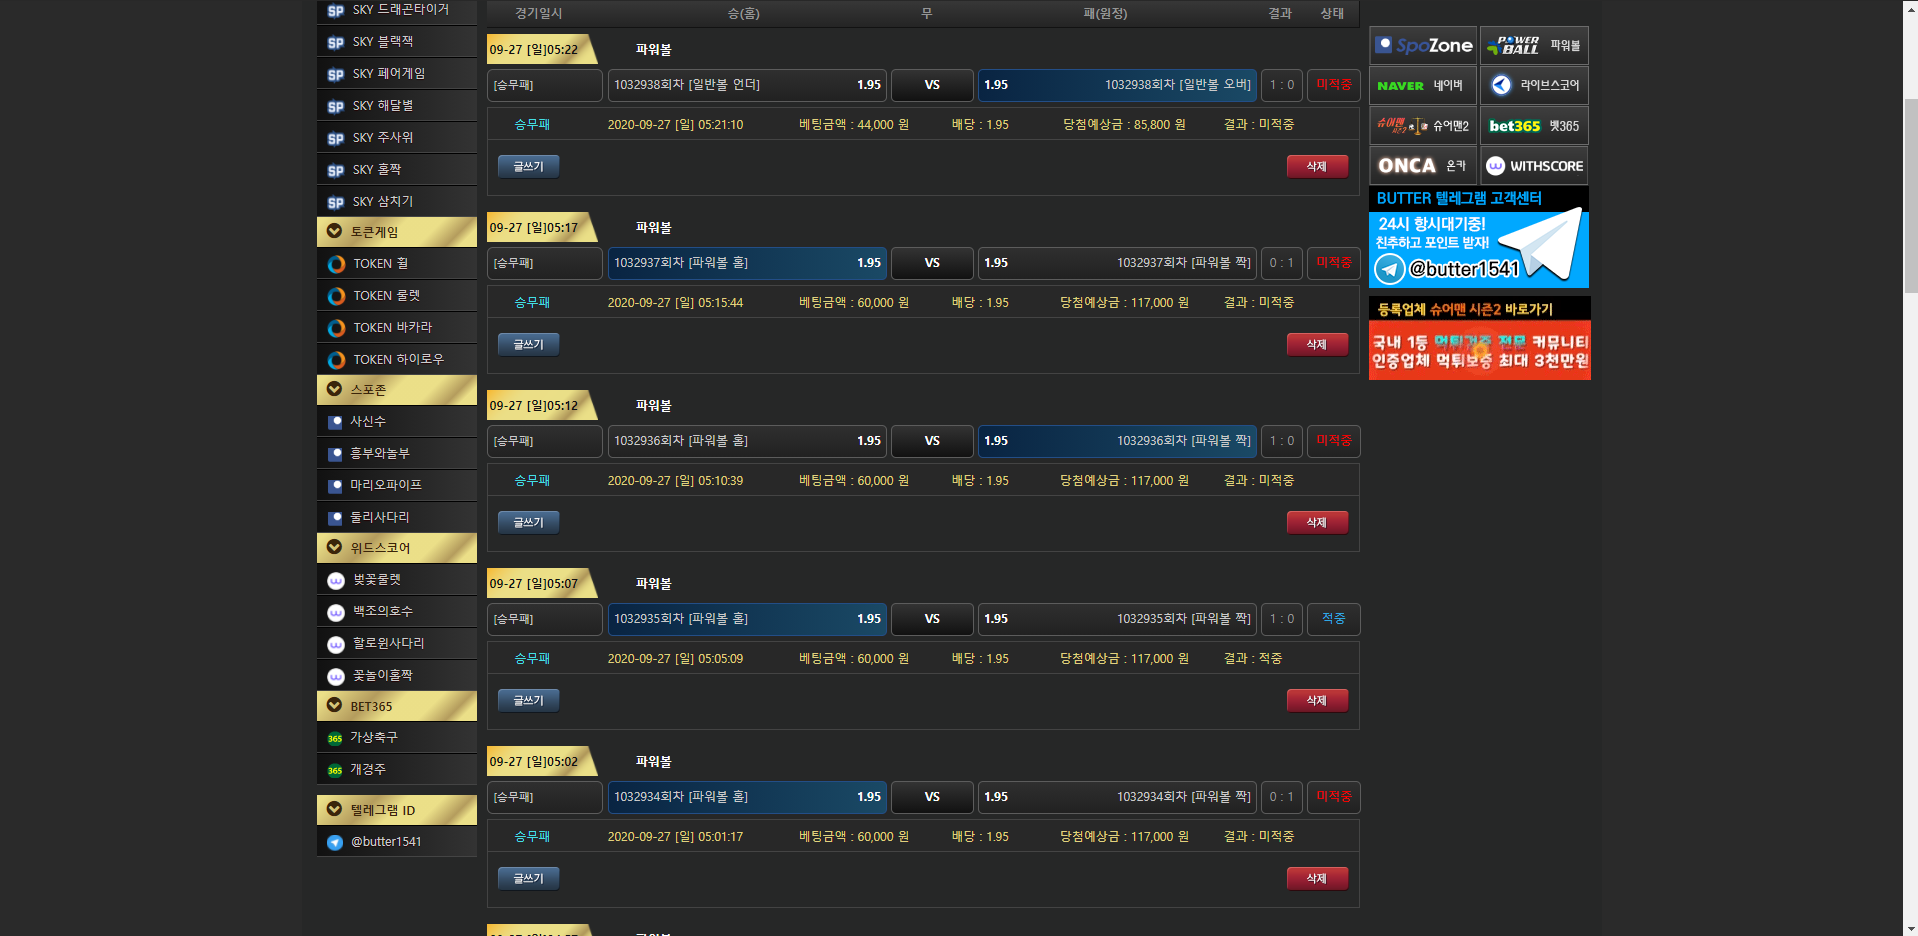Click the ONCA 온카 logo tile
Viewport: 1918px width, 936px height.
[1423, 166]
